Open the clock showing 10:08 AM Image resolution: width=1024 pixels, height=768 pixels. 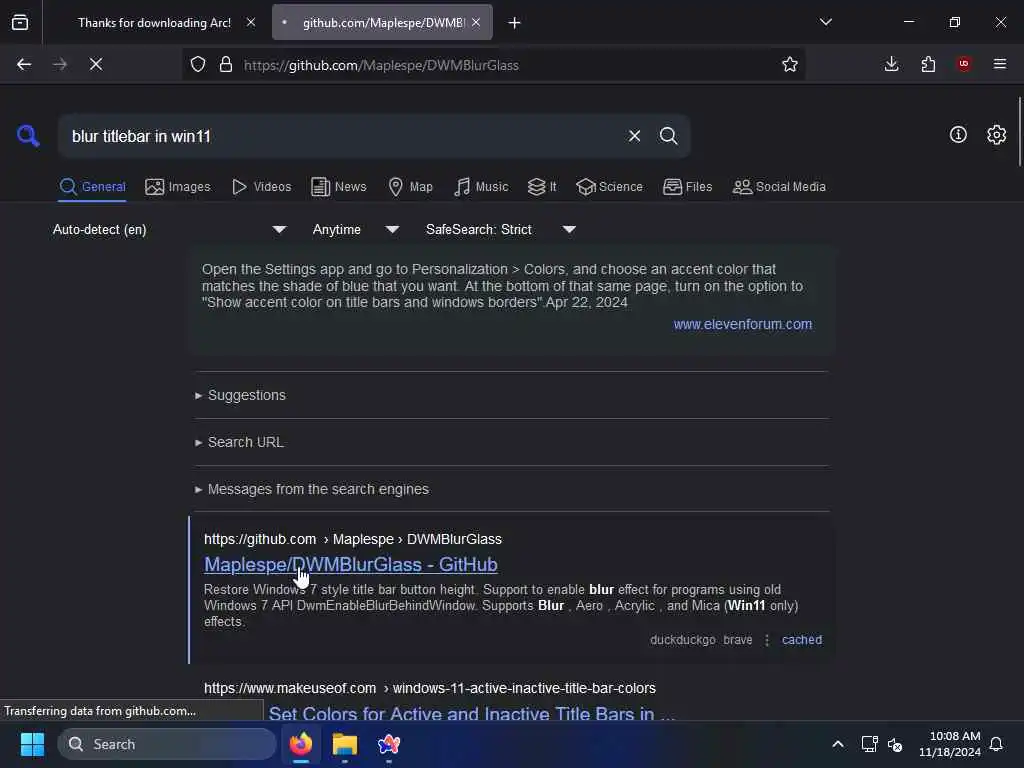point(950,744)
